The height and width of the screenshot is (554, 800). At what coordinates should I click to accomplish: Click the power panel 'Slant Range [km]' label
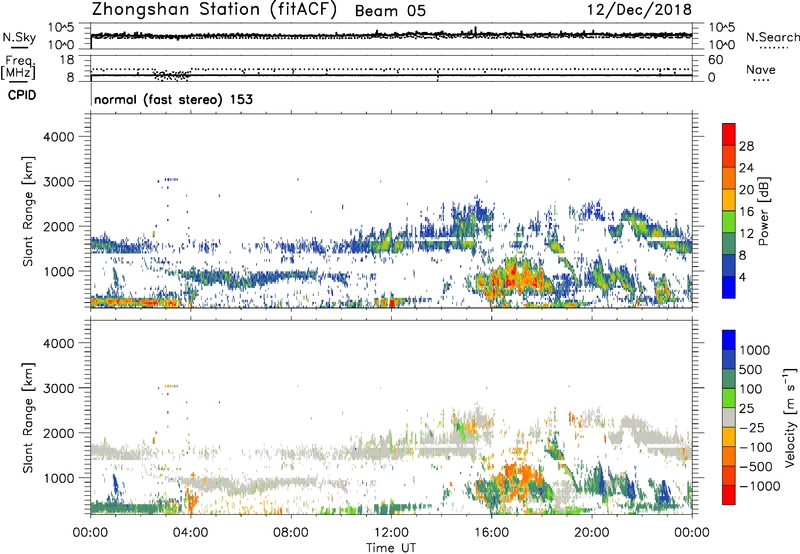pos(28,211)
